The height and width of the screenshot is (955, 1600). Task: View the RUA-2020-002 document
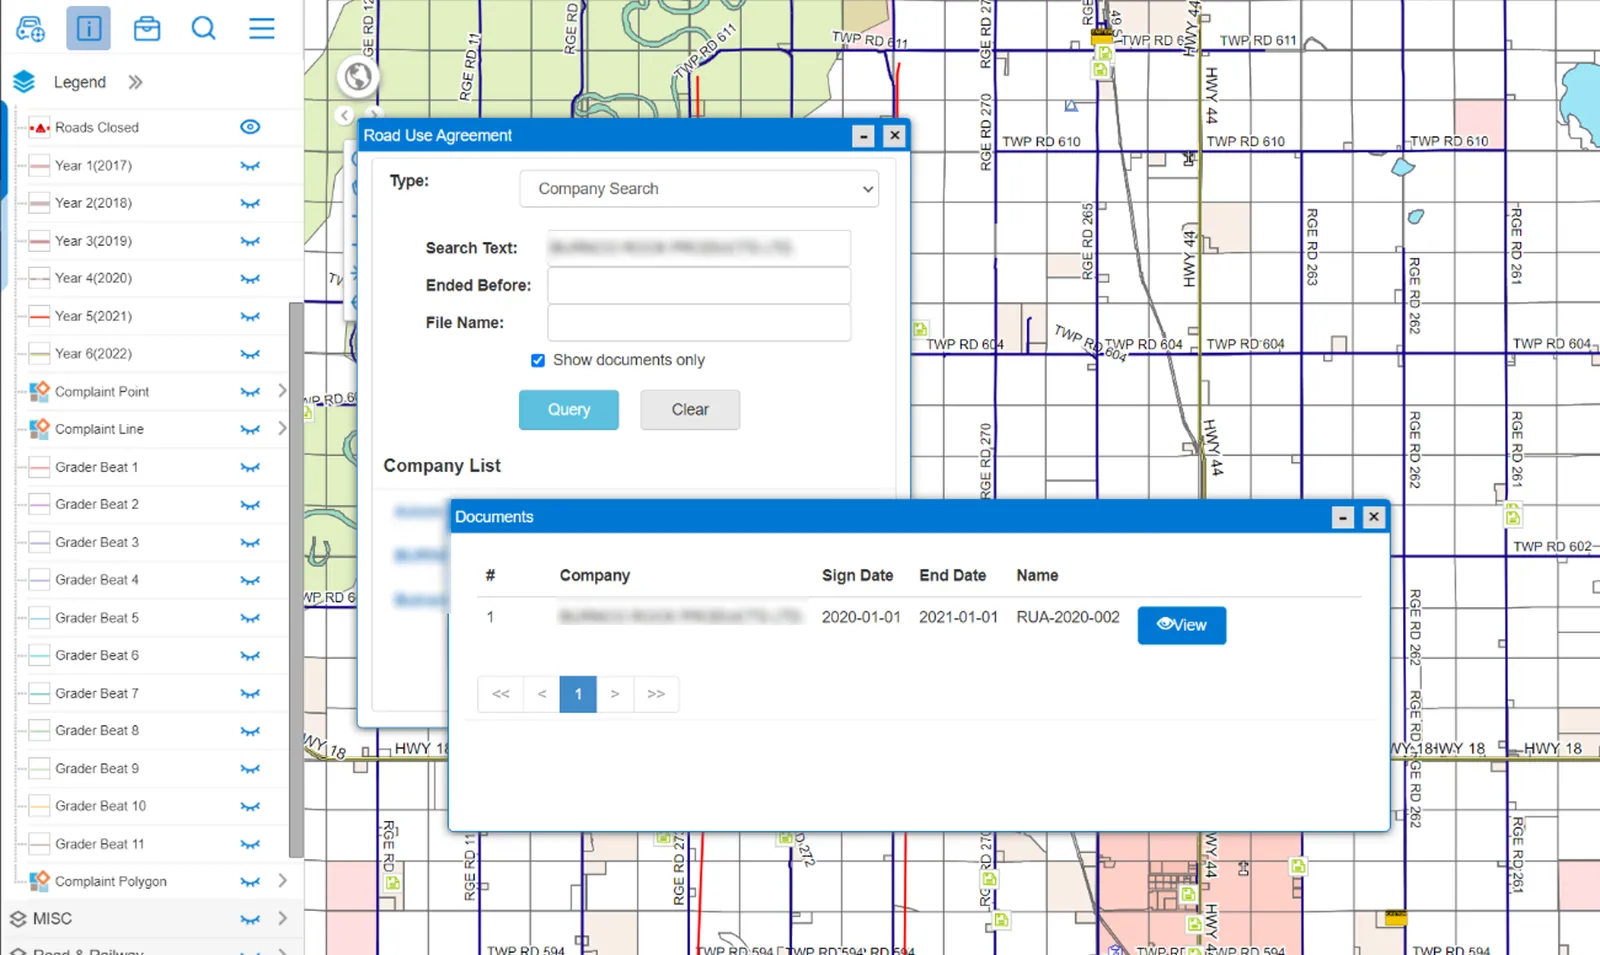point(1182,625)
